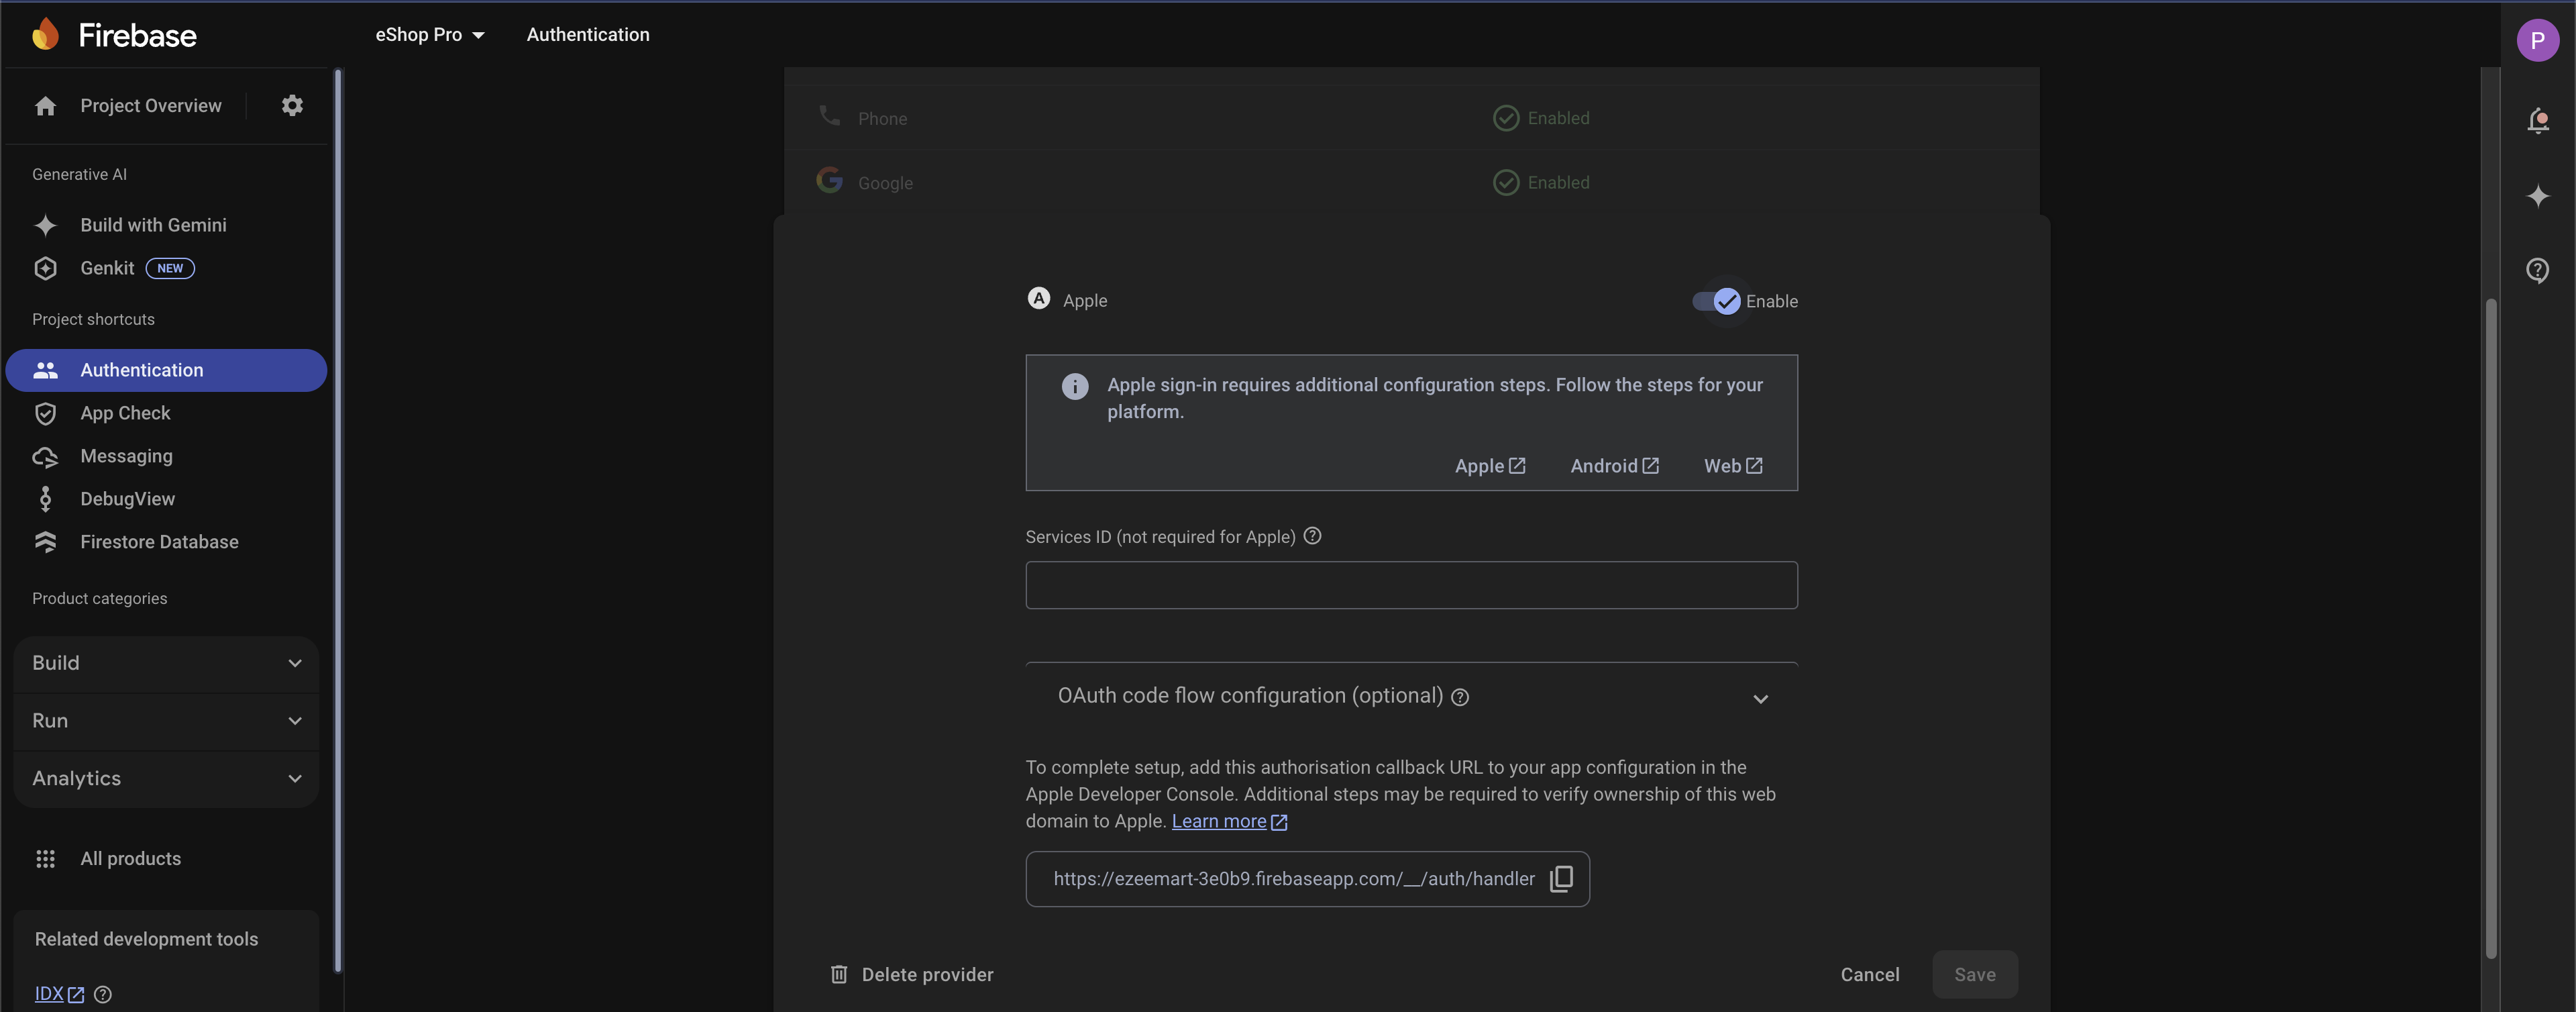Click the Firestore Database icon

[45, 542]
